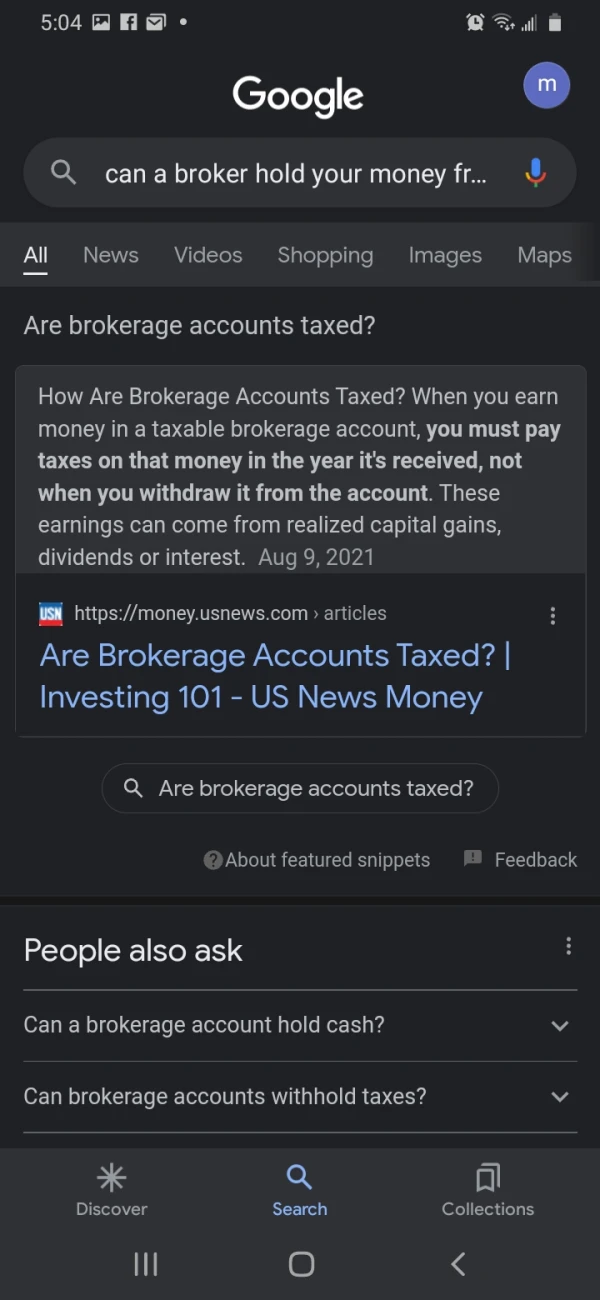Tap the voice search microphone icon
Image resolution: width=600 pixels, height=1300 pixels.
(x=536, y=173)
